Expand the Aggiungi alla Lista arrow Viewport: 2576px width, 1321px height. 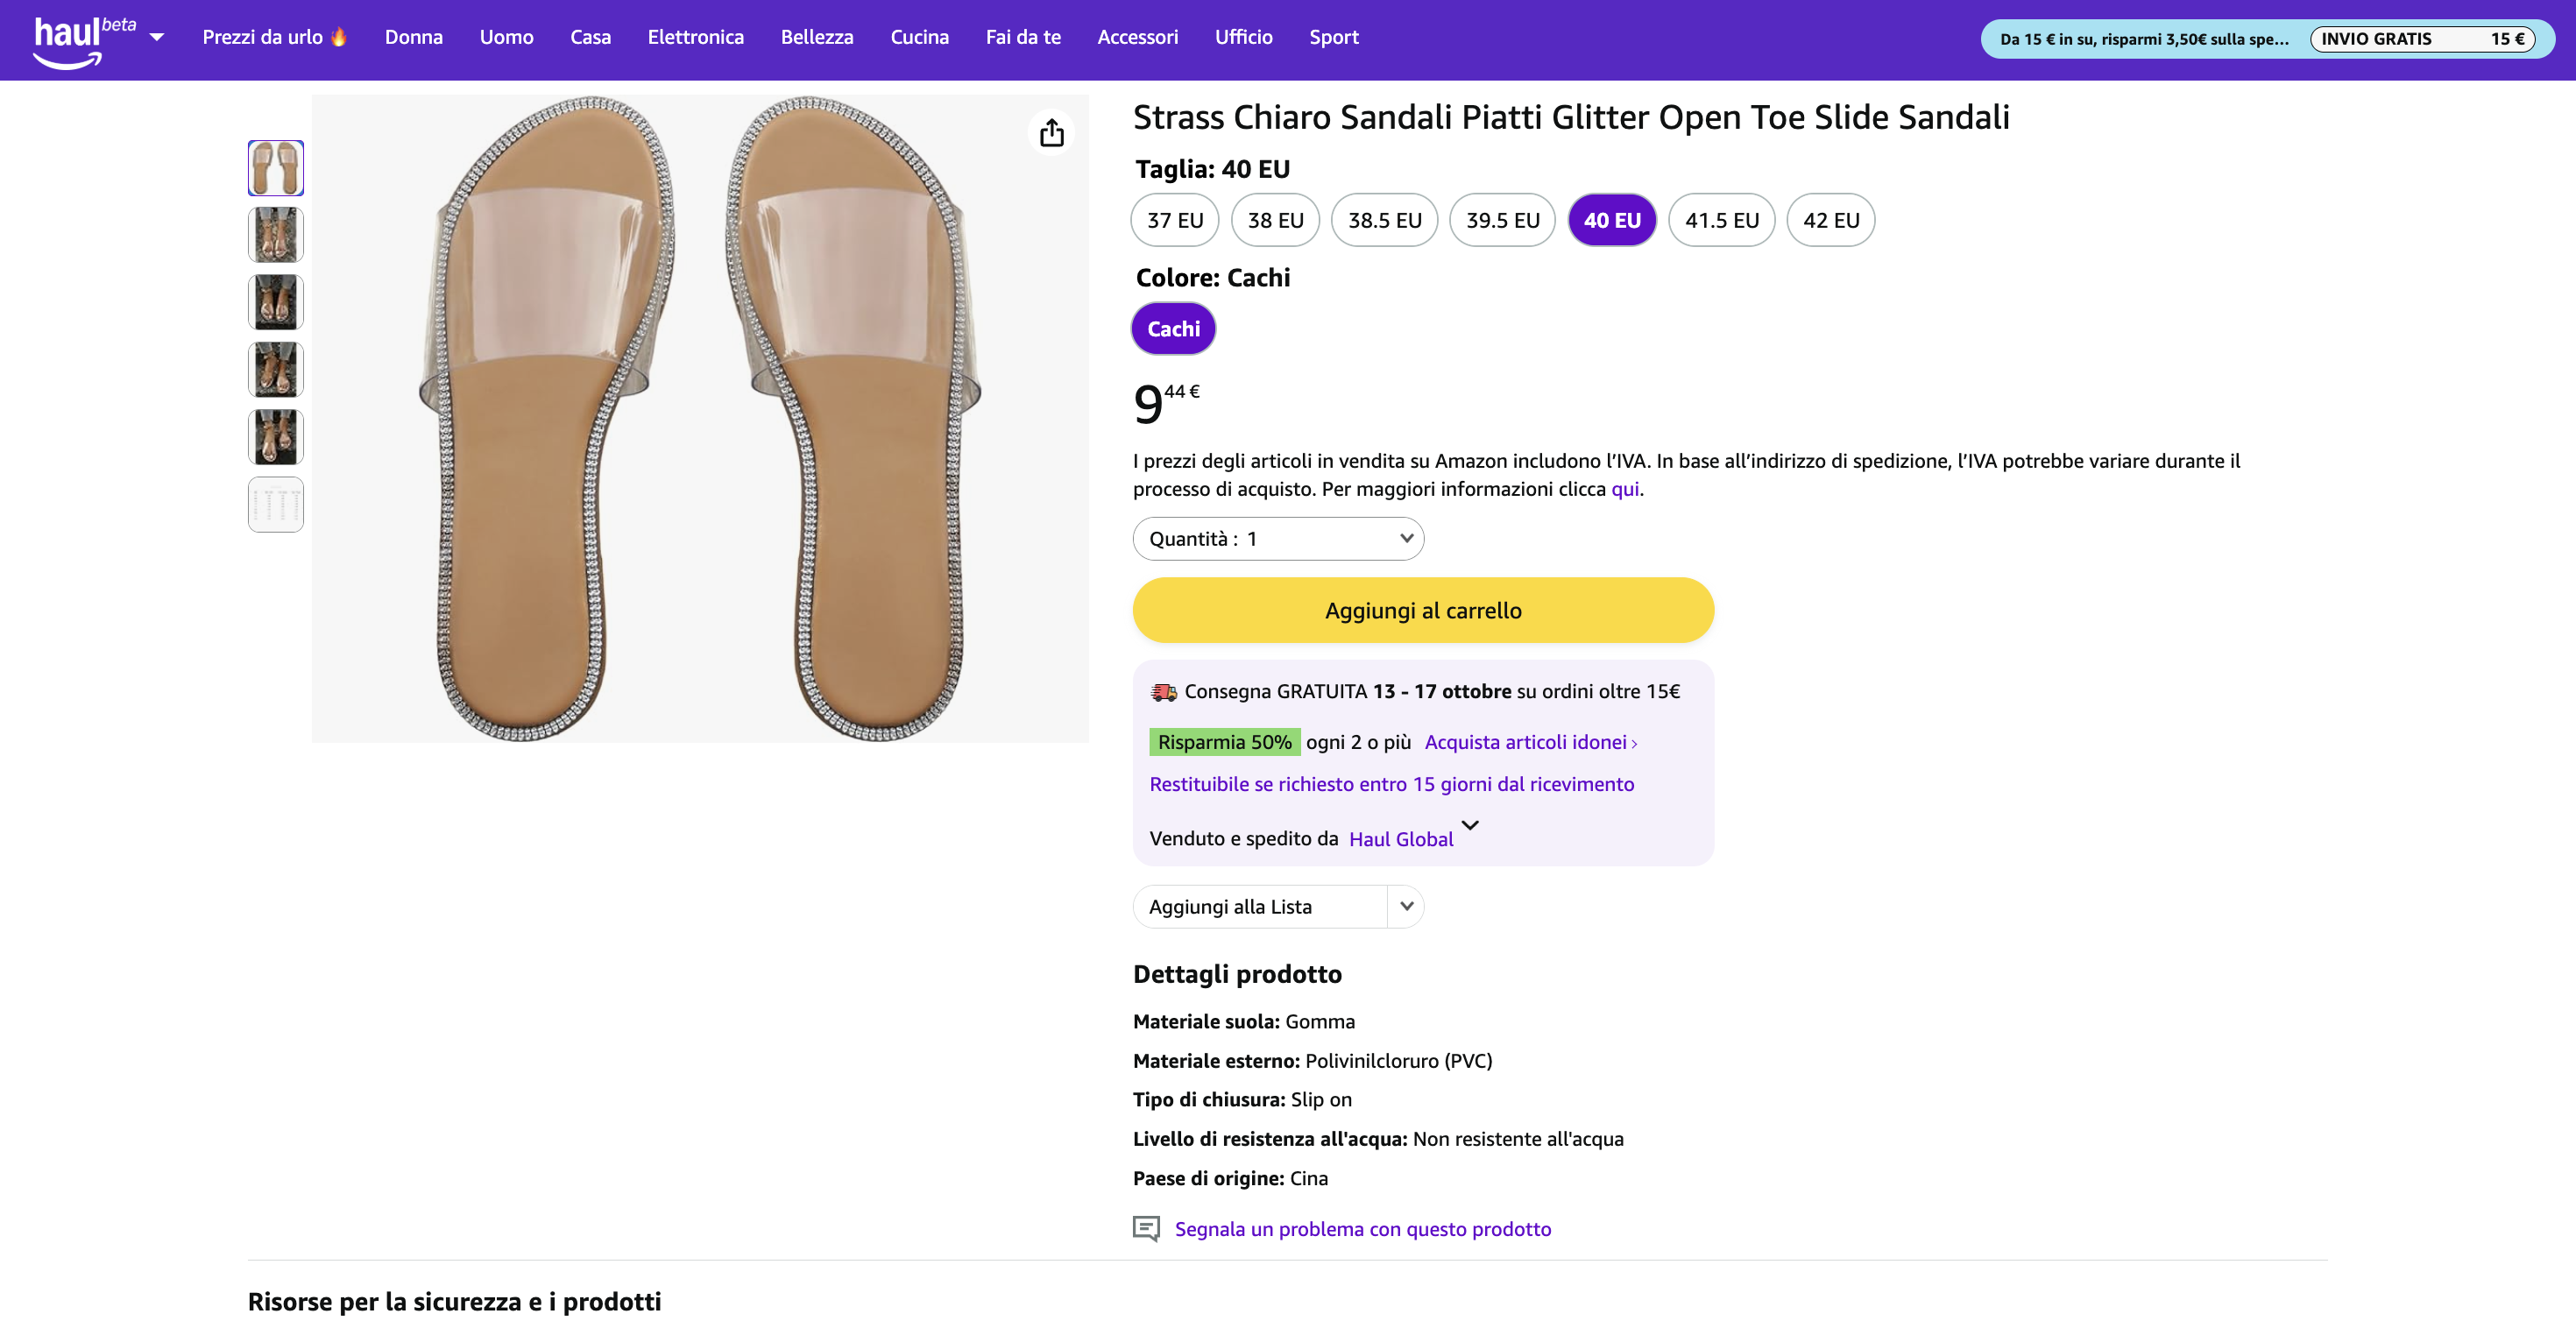coord(1406,907)
